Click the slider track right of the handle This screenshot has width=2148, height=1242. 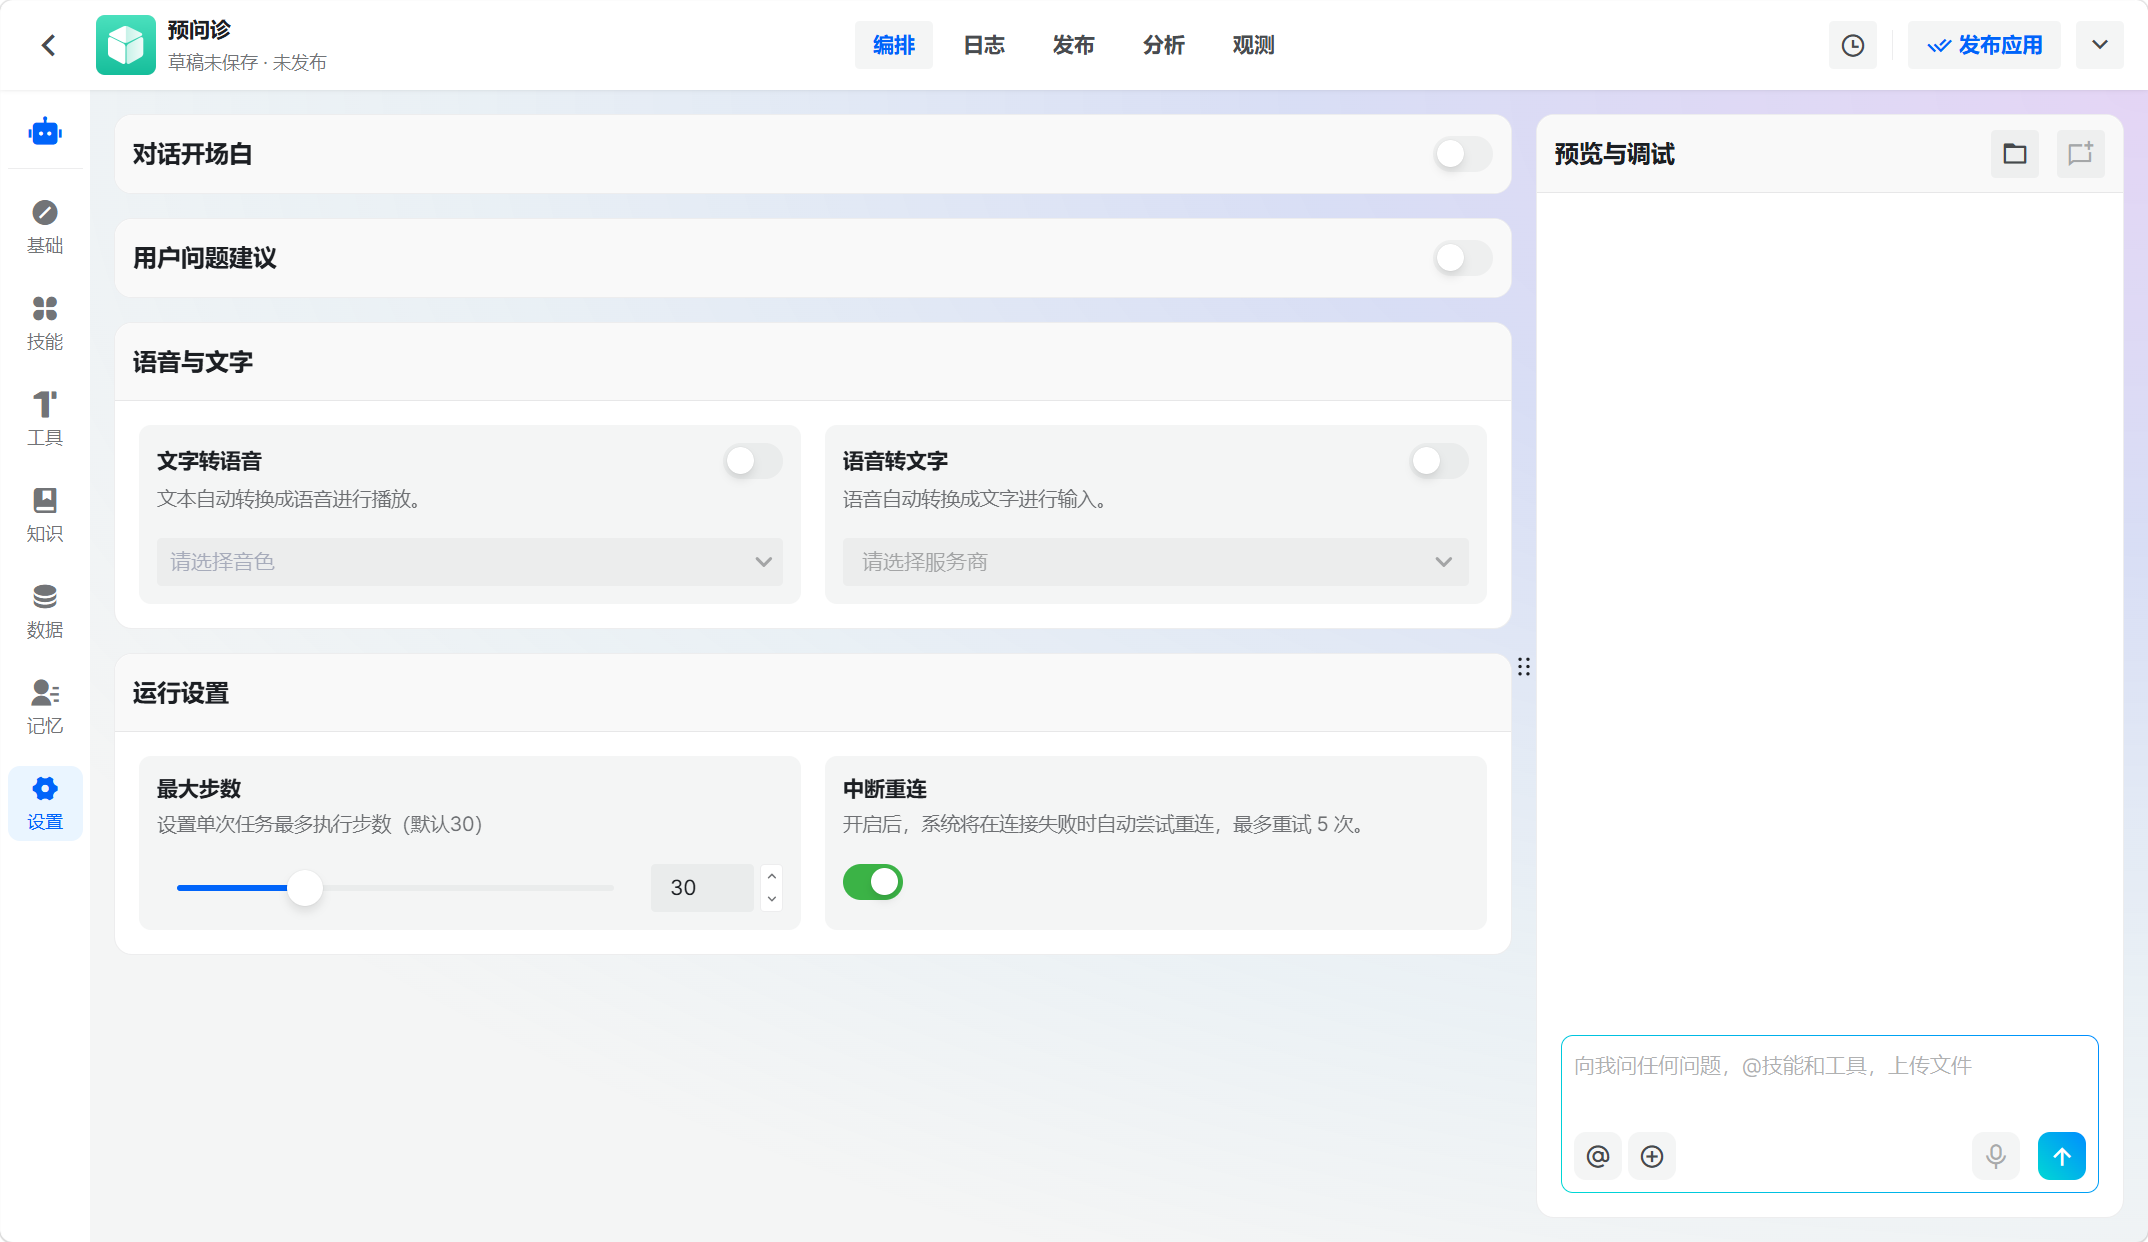click(468, 888)
